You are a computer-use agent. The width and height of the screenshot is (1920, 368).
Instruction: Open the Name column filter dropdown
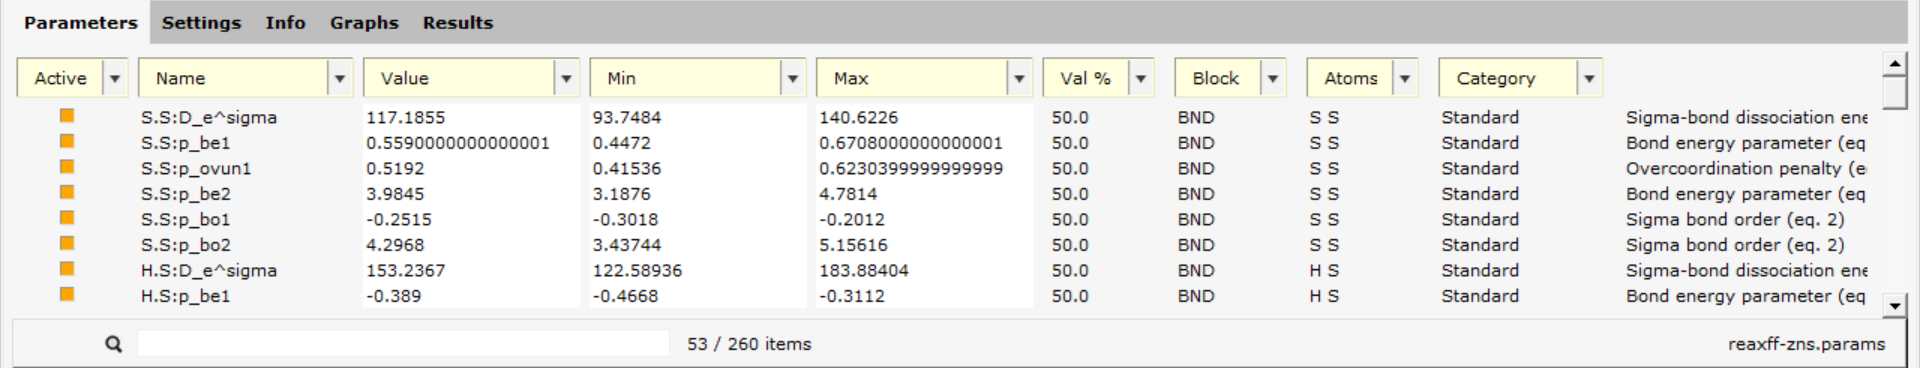pos(340,78)
